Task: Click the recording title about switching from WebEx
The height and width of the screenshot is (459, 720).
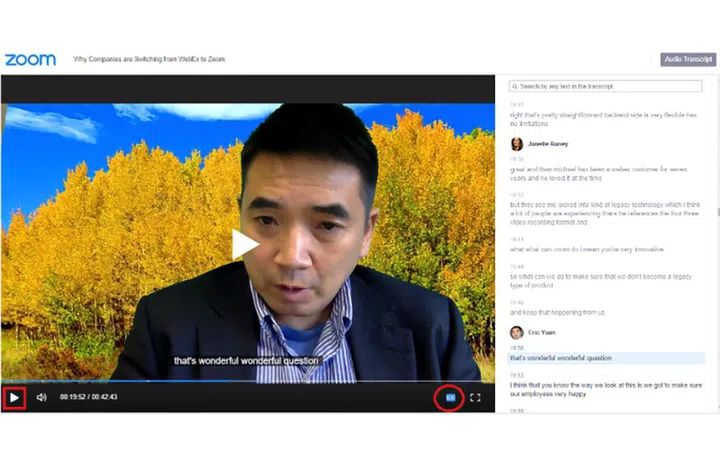Action: pyautogui.click(x=149, y=60)
